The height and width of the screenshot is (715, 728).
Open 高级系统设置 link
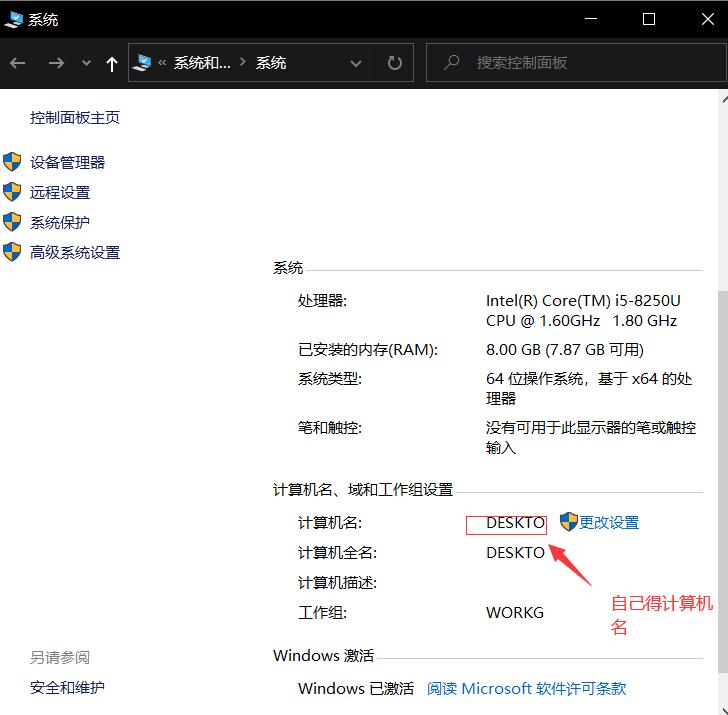75,253
